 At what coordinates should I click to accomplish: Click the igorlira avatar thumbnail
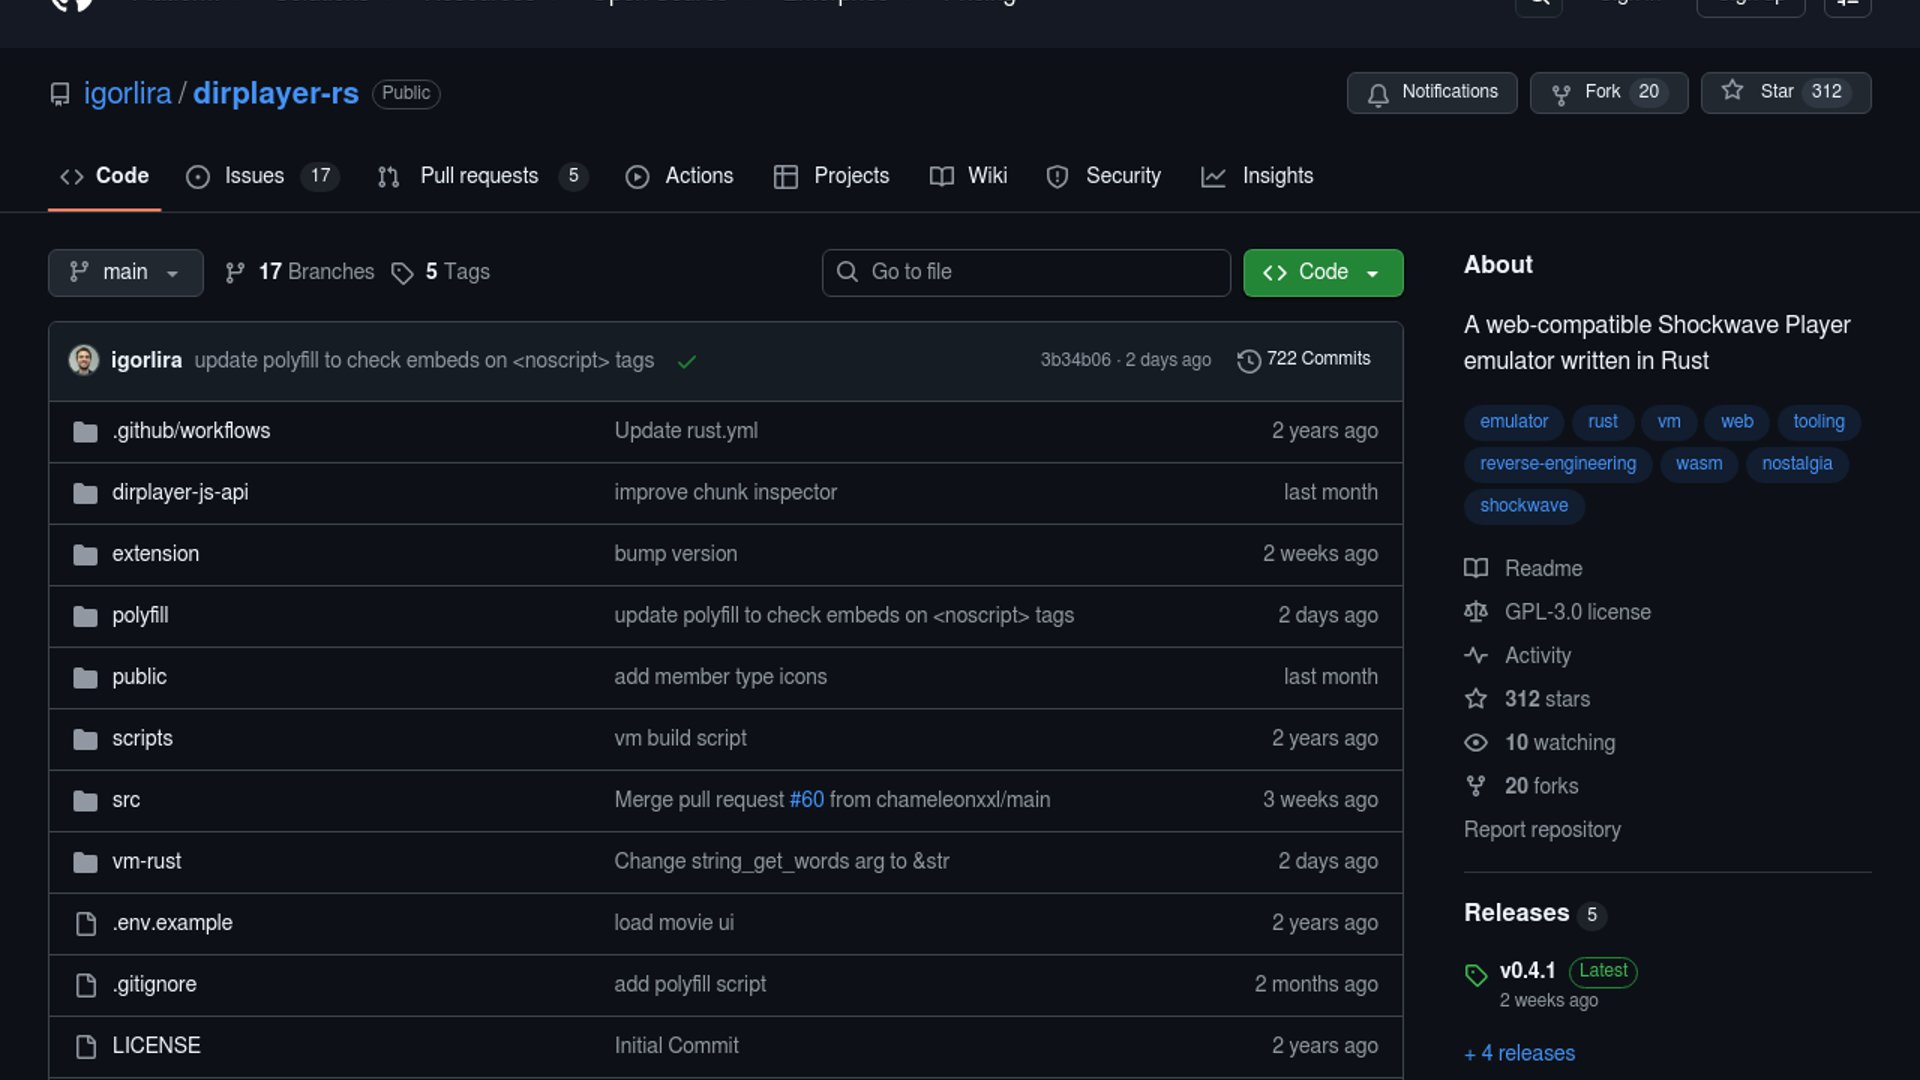[83, 360]
